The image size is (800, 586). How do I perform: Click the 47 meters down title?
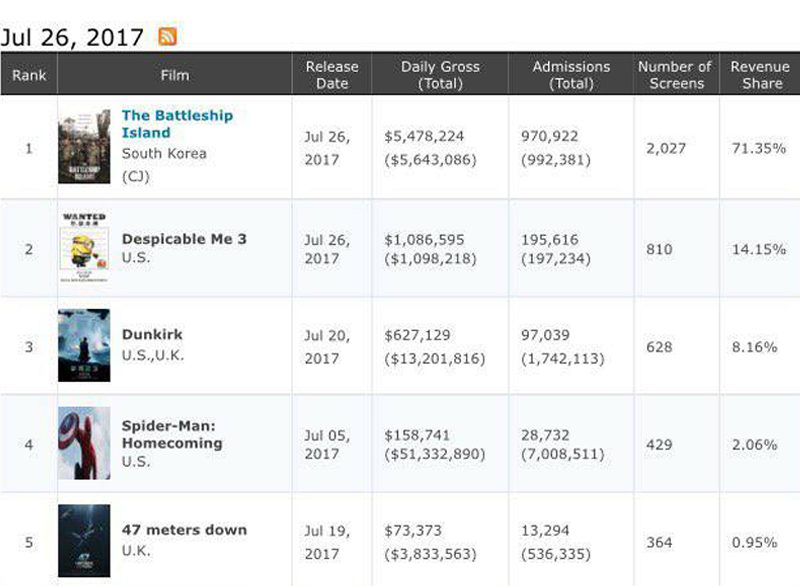pyautogui.click(x=184, y=530)
